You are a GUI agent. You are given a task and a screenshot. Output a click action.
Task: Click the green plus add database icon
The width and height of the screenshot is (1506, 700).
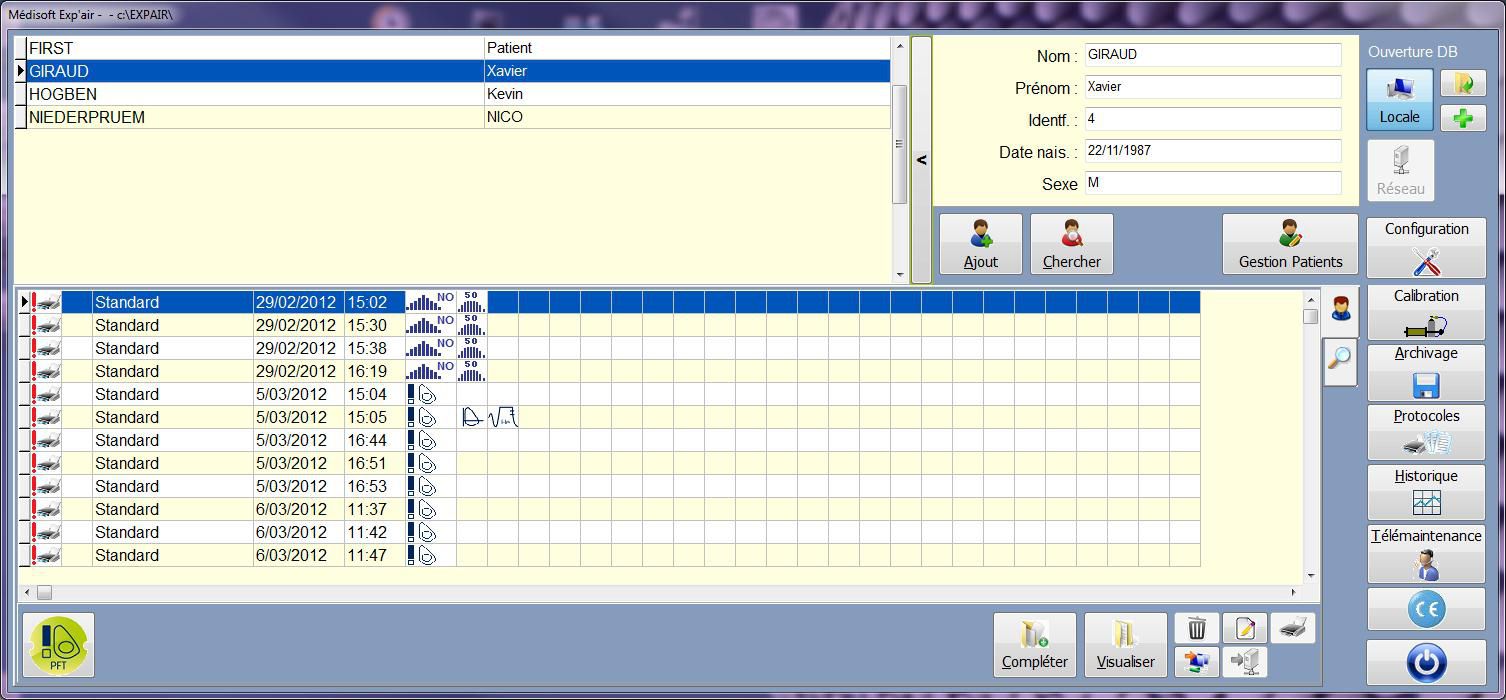click(x=1463, y=118)
